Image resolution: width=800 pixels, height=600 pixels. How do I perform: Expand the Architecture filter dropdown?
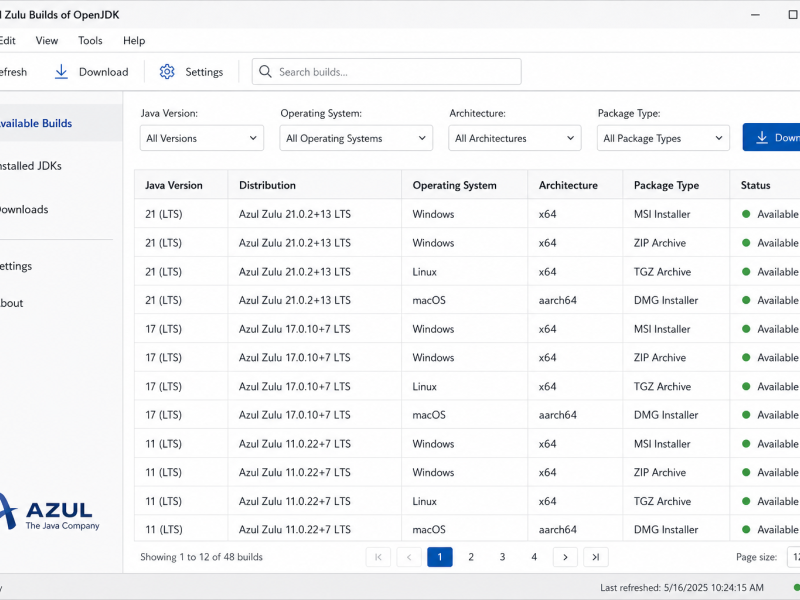(515, 138)
